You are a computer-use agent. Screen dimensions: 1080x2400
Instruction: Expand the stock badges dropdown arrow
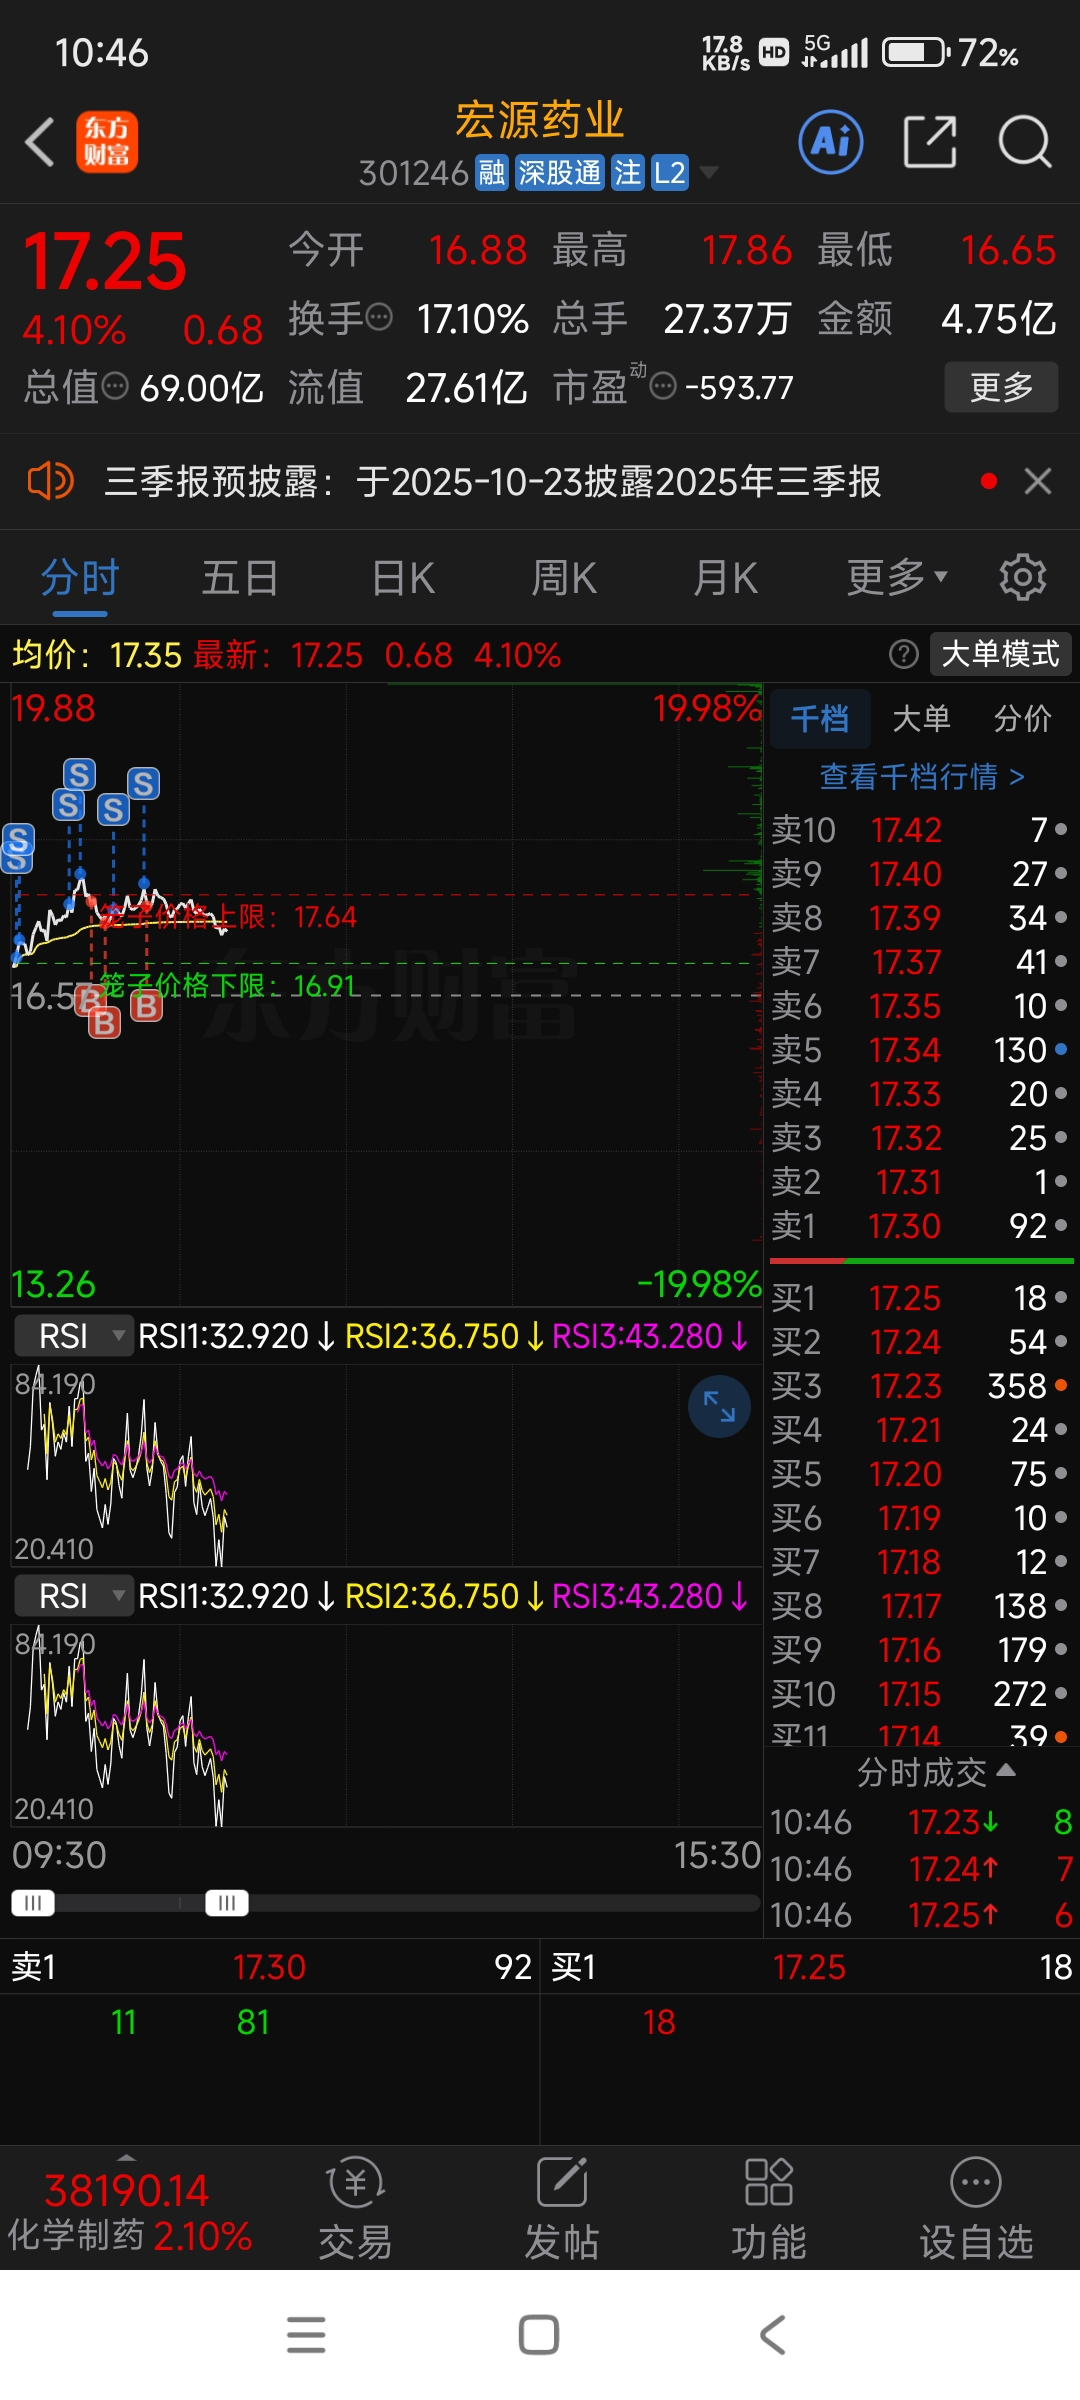click(x=709, y=173)
